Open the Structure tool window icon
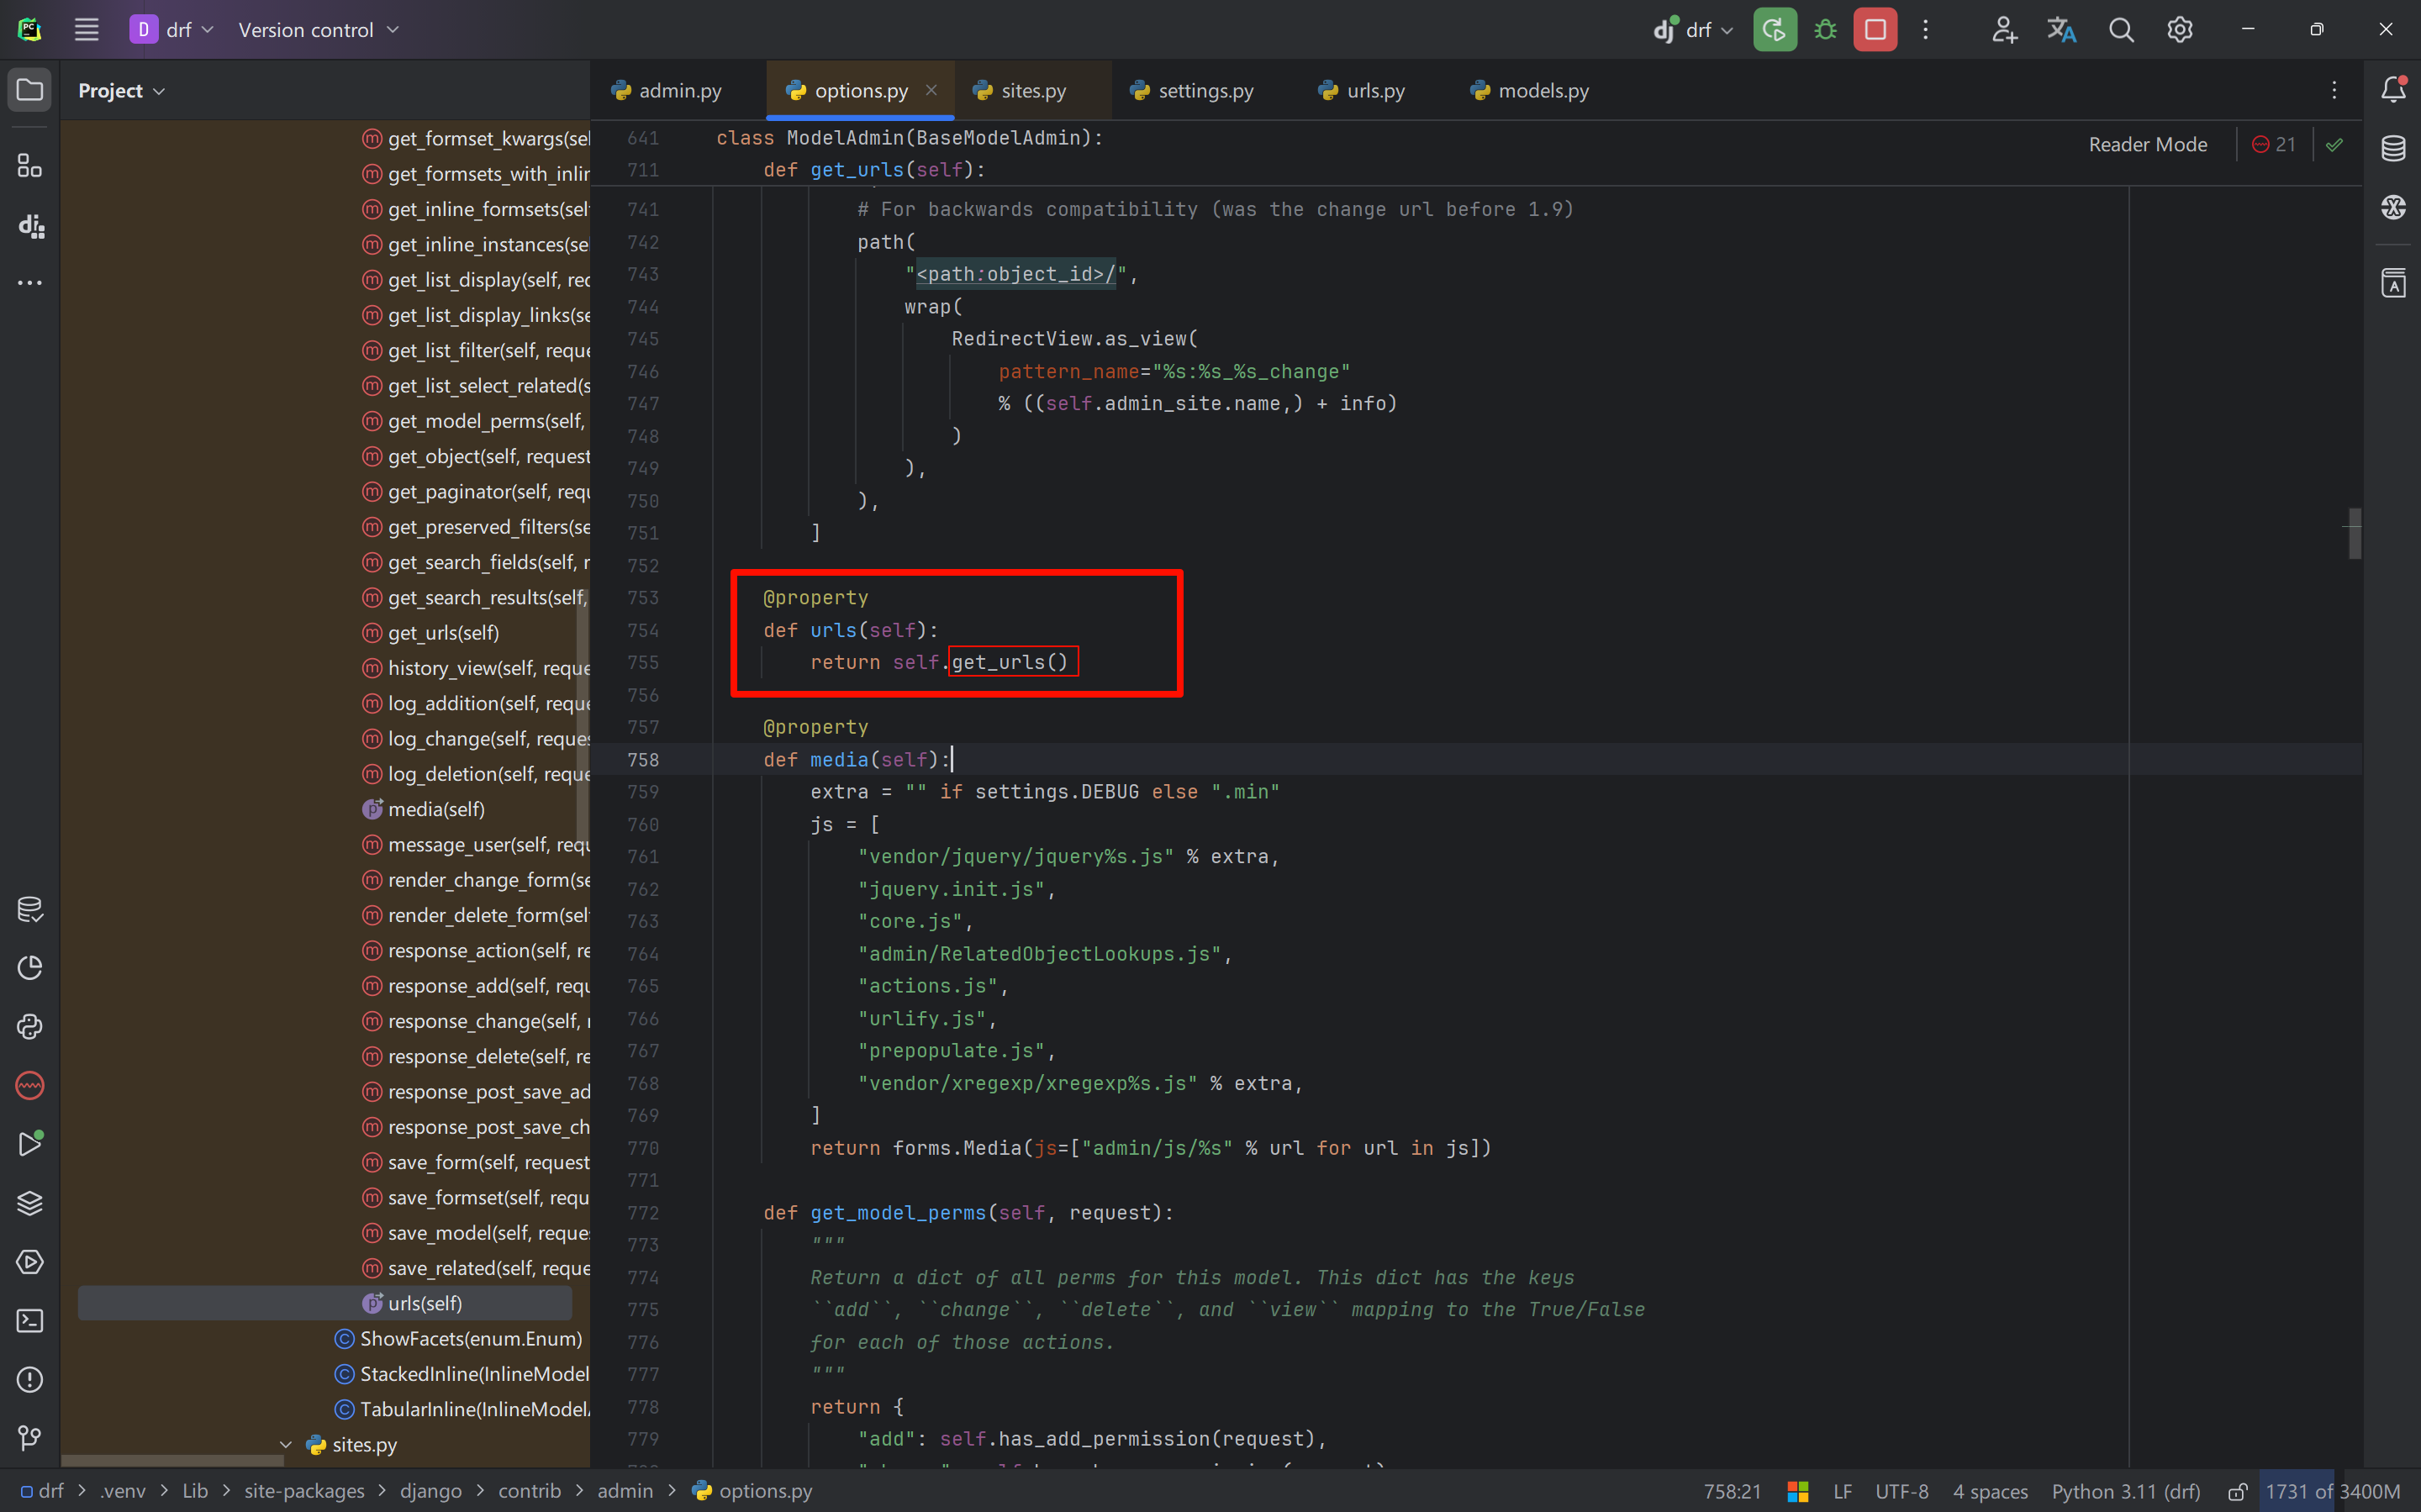The width and height of the screenshot is (2421, 1512). 30,166
